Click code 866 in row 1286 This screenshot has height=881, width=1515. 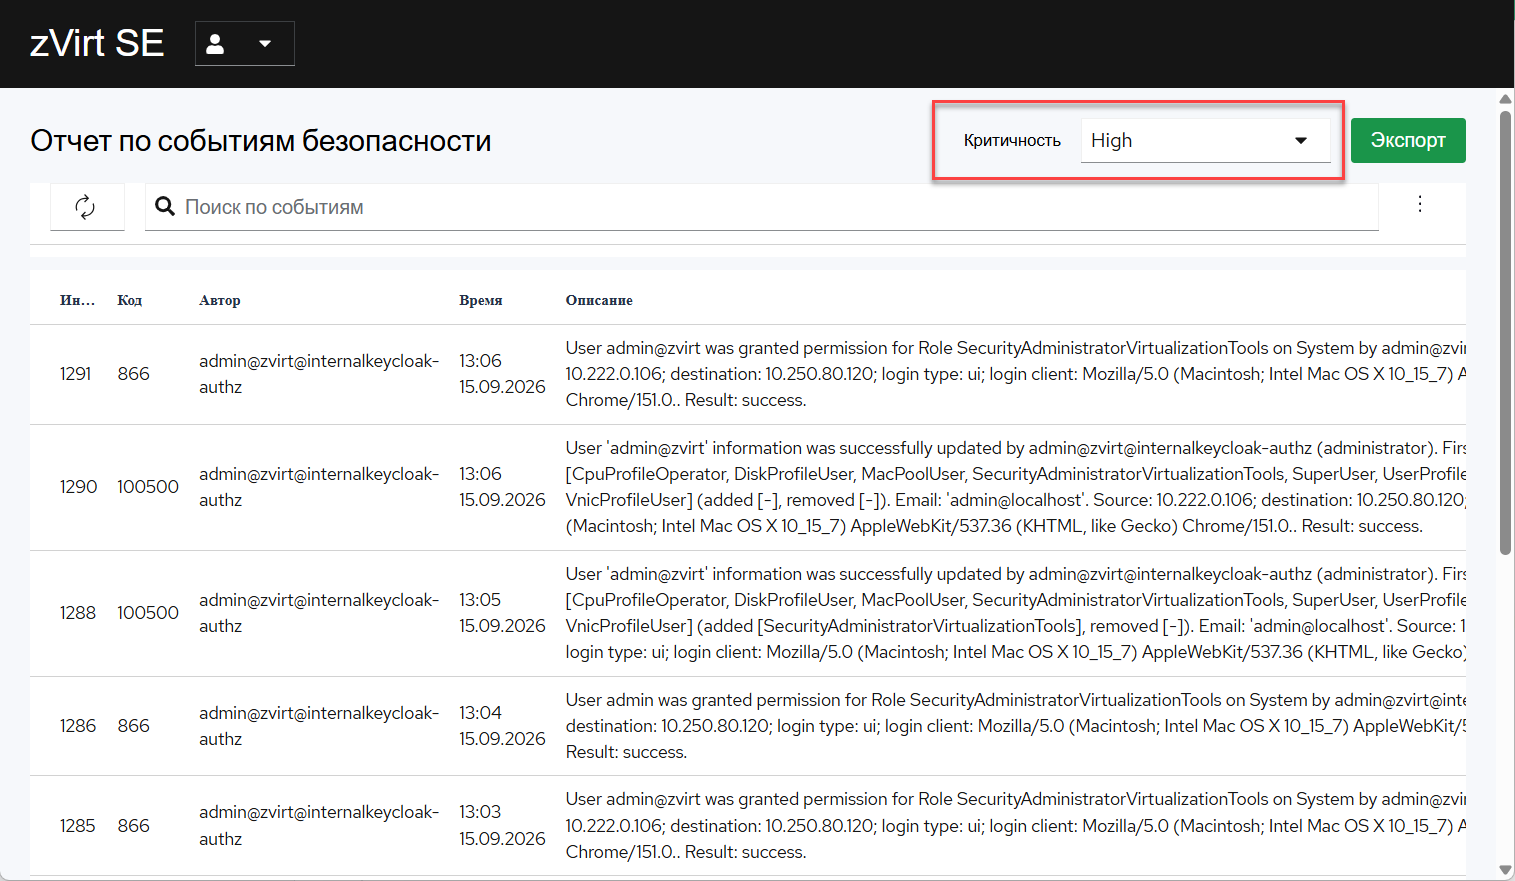pos(134,726)
